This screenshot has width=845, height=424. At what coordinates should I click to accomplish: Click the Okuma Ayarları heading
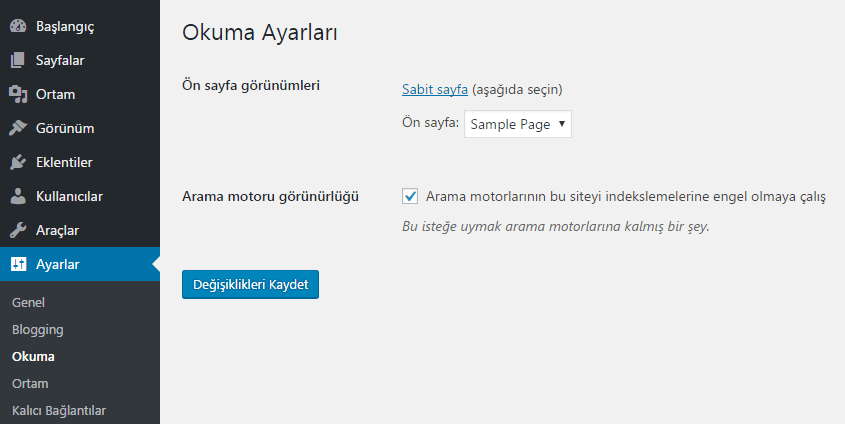tap(260, 32)
